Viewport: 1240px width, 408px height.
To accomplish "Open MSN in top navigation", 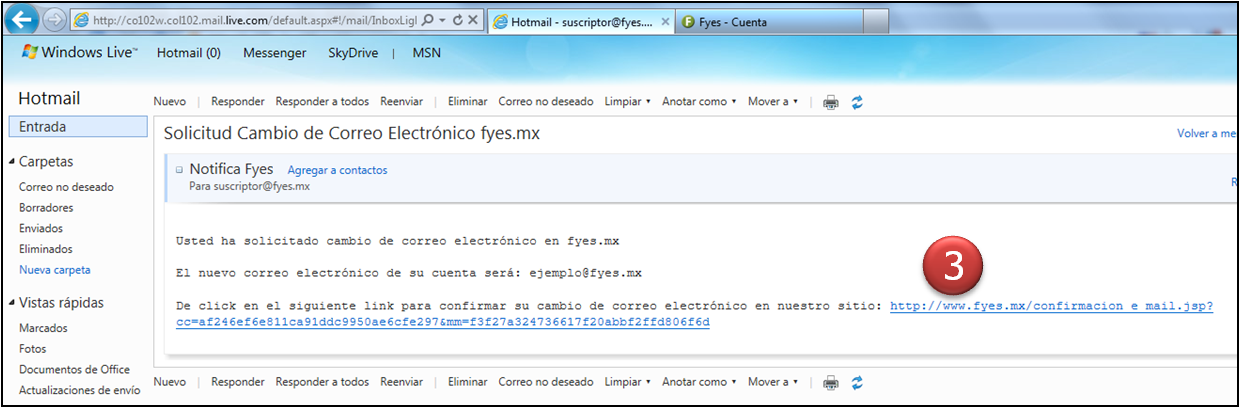I will pos(426,53).
